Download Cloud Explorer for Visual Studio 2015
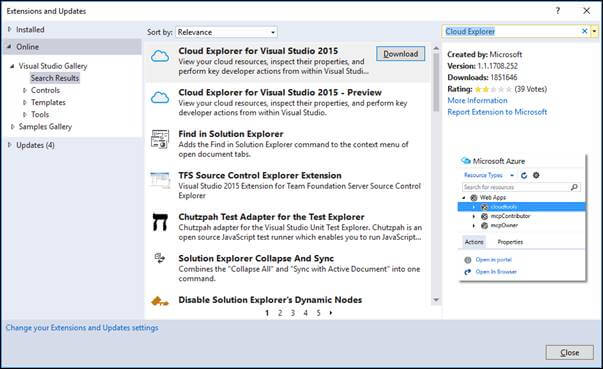Image resolution: width=603 pixels, height=369 pixels. click(x=400, y=54)
